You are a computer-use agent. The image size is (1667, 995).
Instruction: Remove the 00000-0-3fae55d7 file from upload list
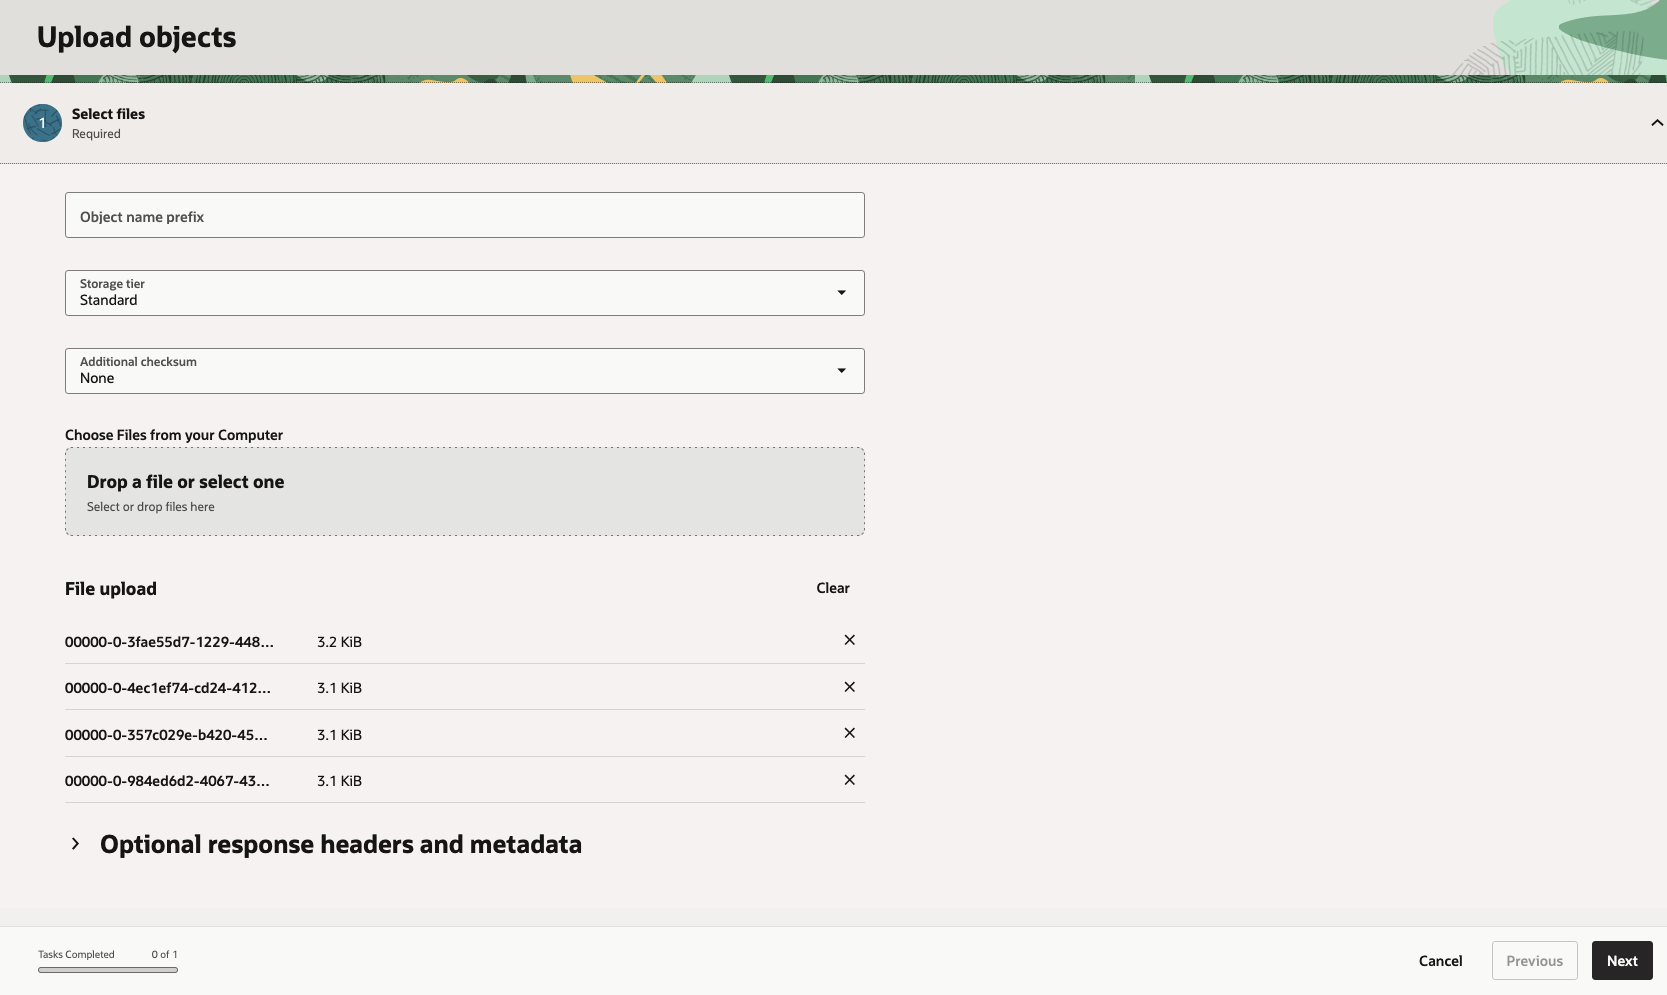coord(849,640)
